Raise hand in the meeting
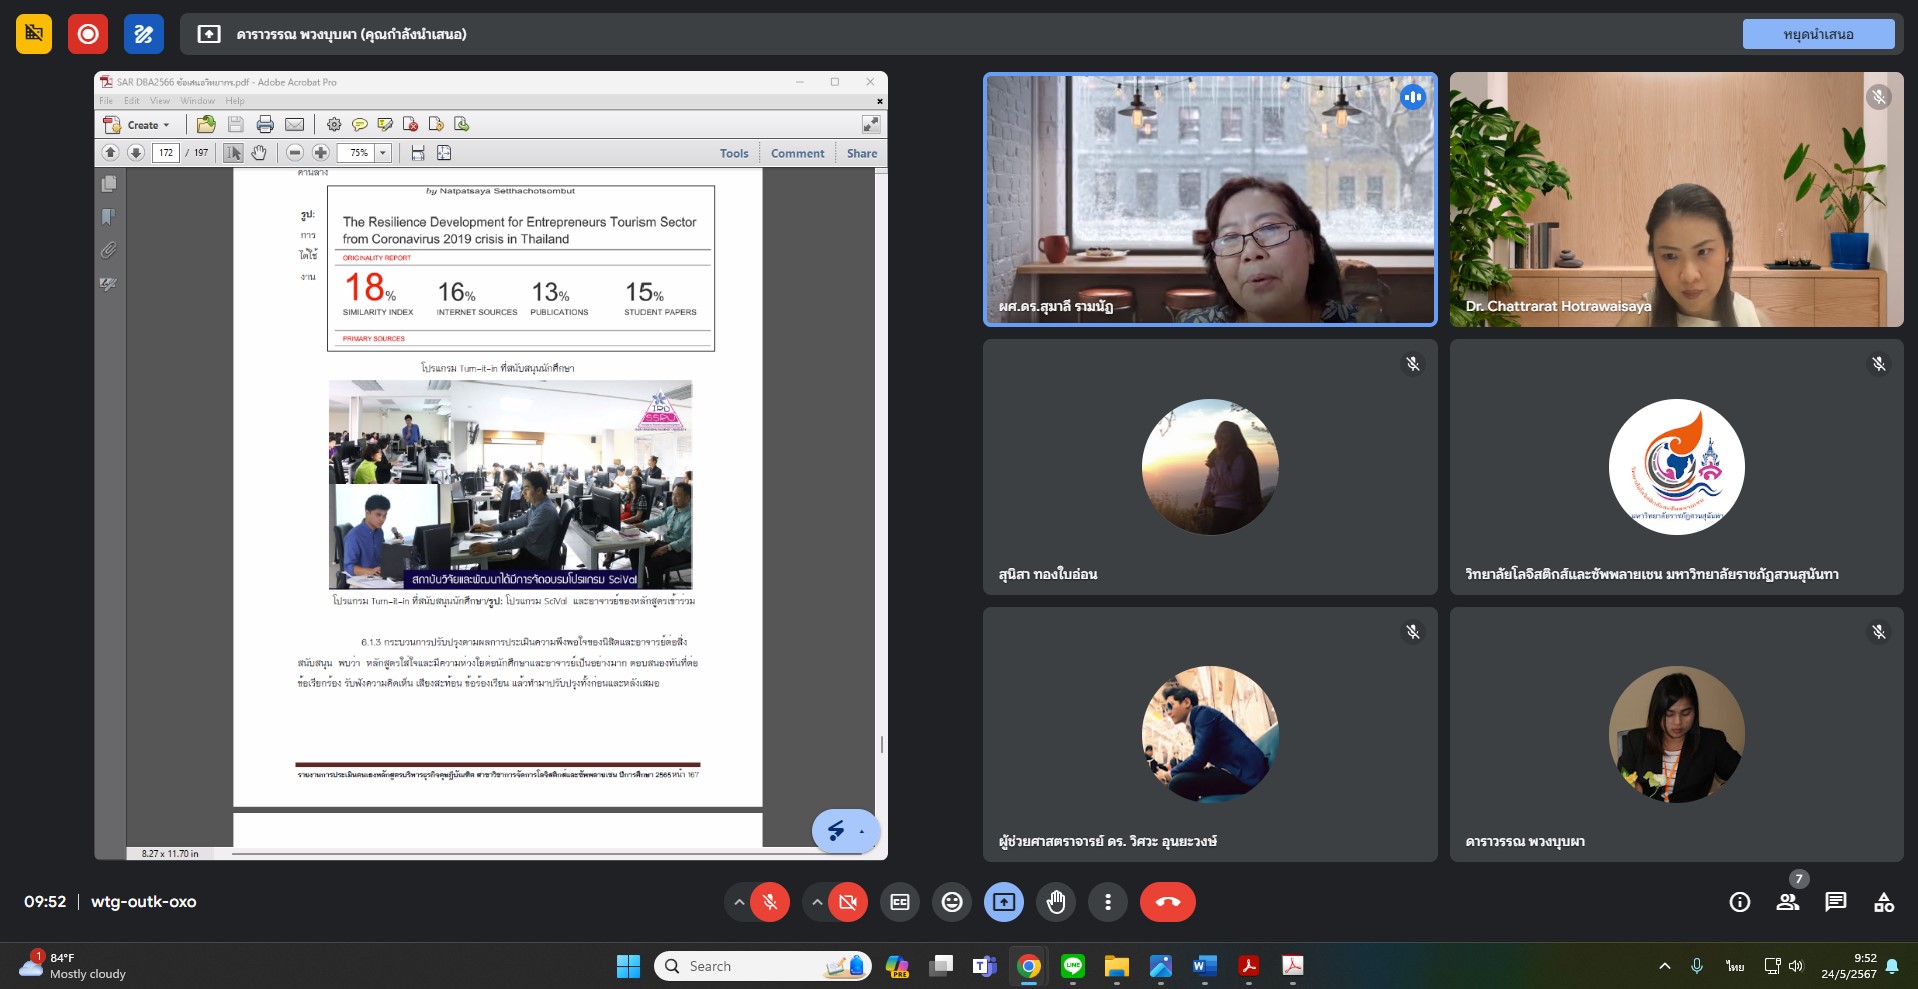Viewport: 1918px width, 989px height. 1056,902
